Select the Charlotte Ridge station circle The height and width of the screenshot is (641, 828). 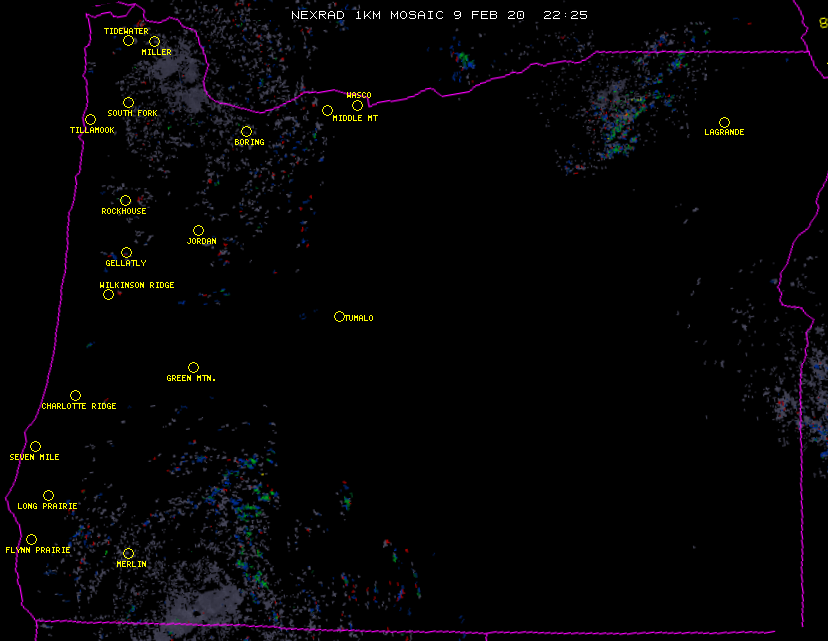(x=75, y=395)
